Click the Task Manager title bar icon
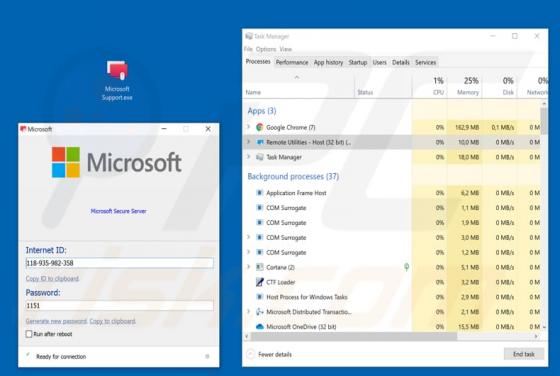The image size is (560, 376). pos(249,36)
